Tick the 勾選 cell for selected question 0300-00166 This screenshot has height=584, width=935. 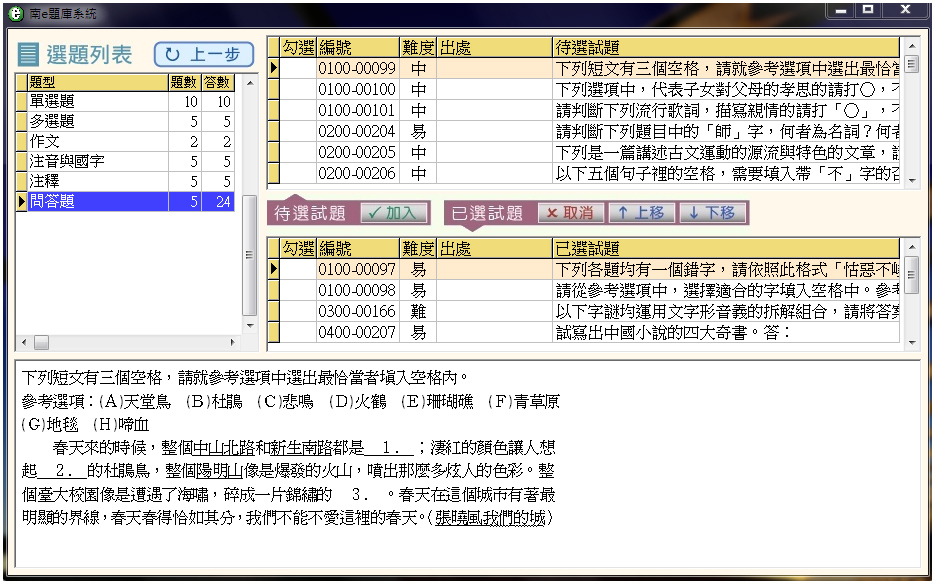coord(298,312)
